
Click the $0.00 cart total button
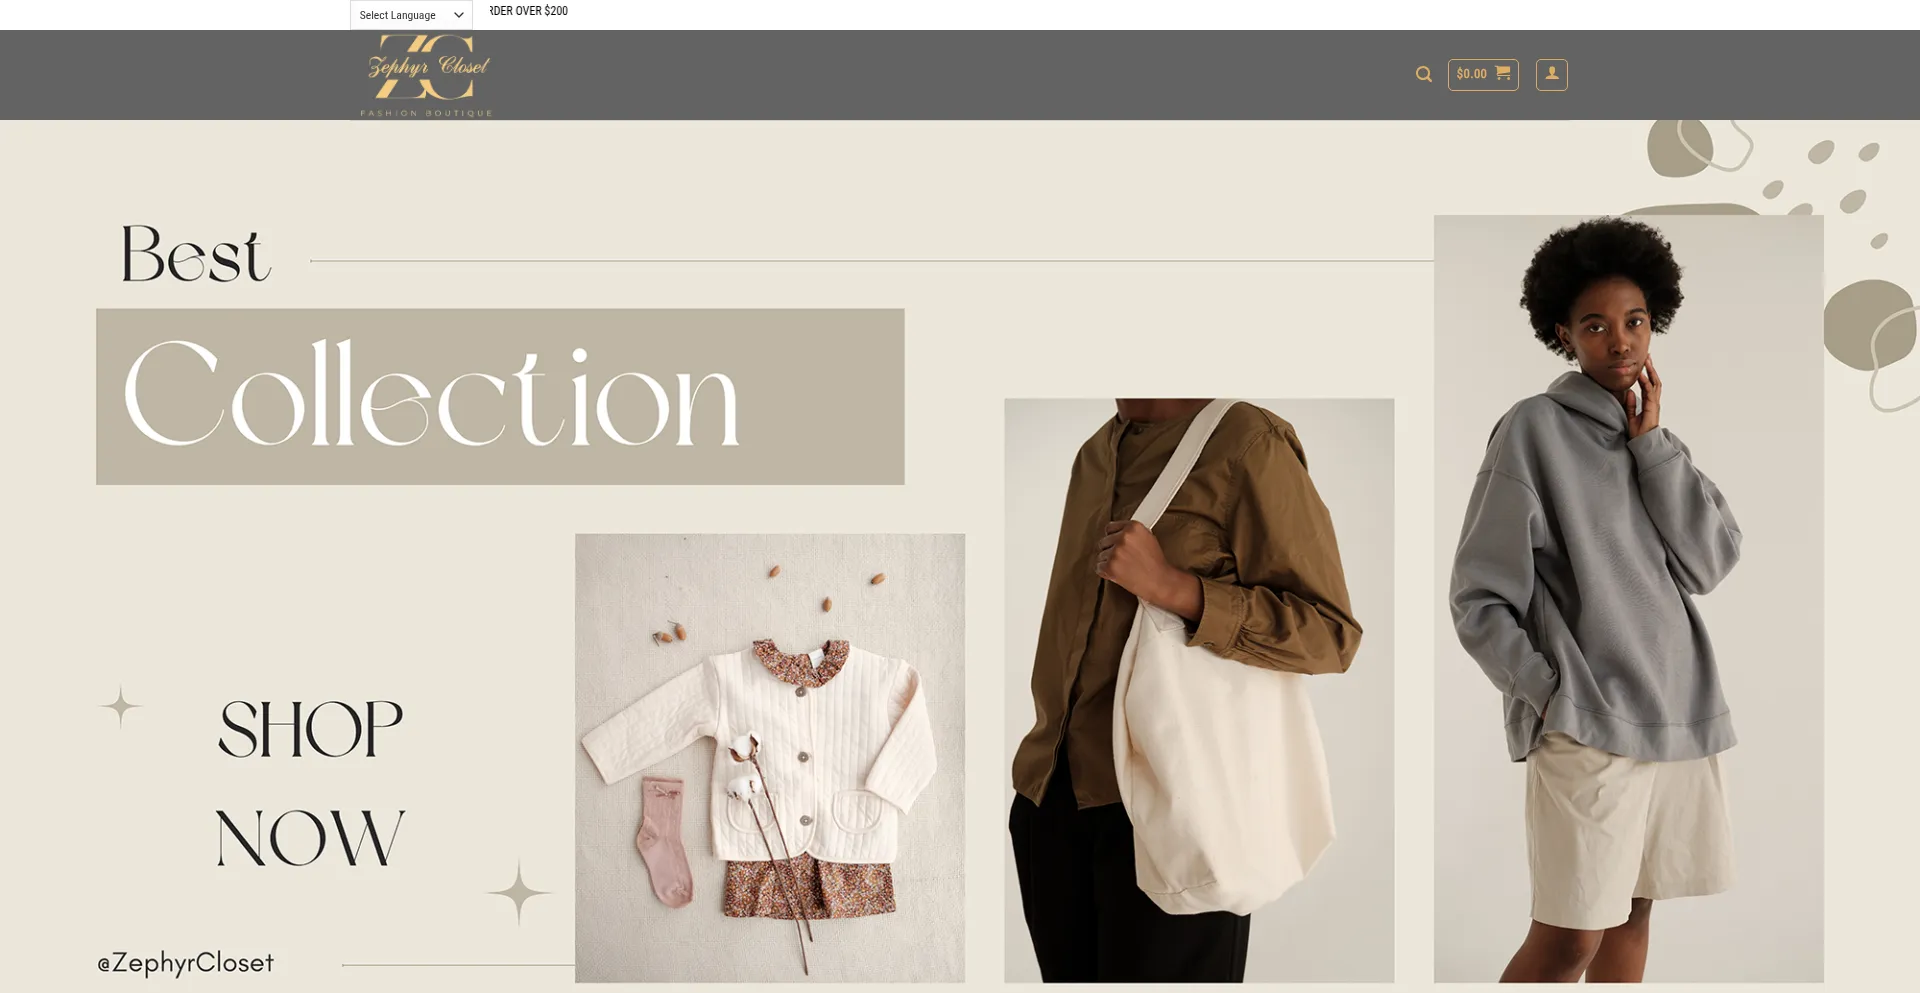tap(1483, 73)
